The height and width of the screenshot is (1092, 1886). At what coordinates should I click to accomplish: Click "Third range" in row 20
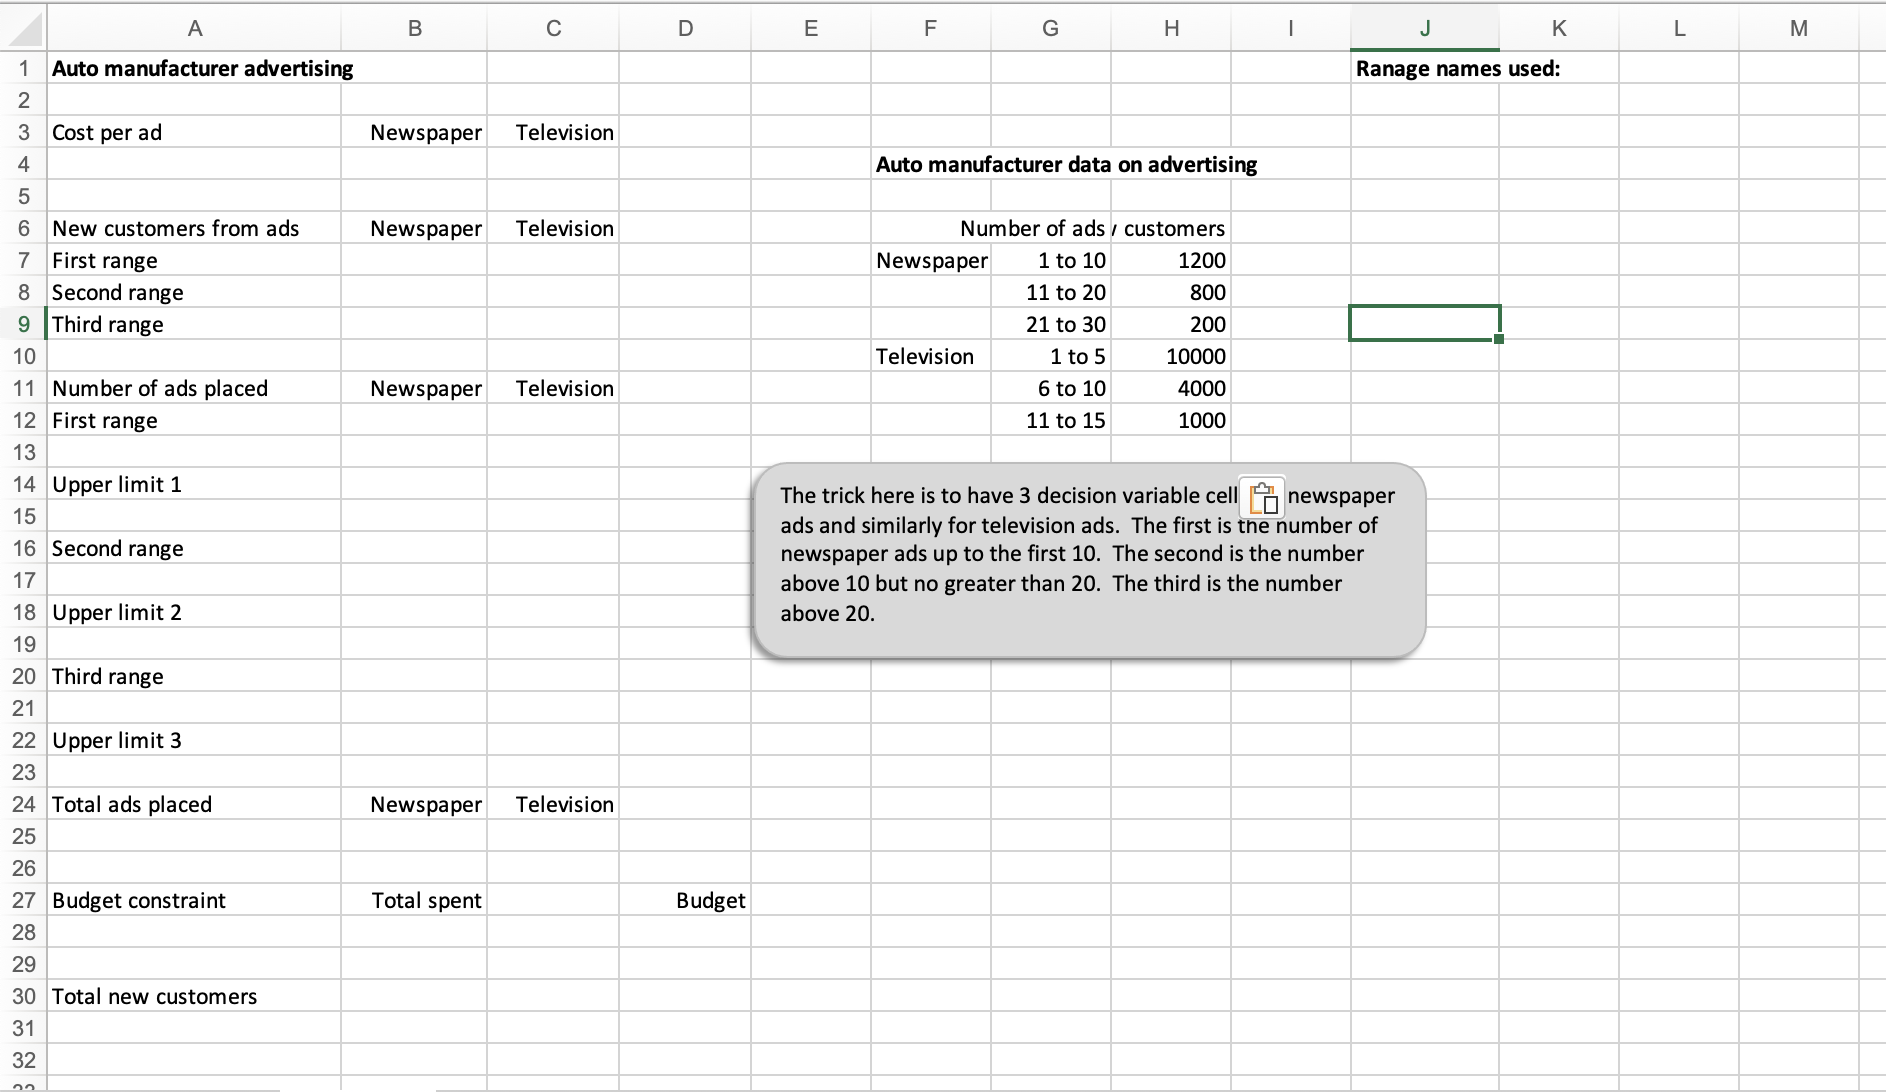[x=108, y=676]
